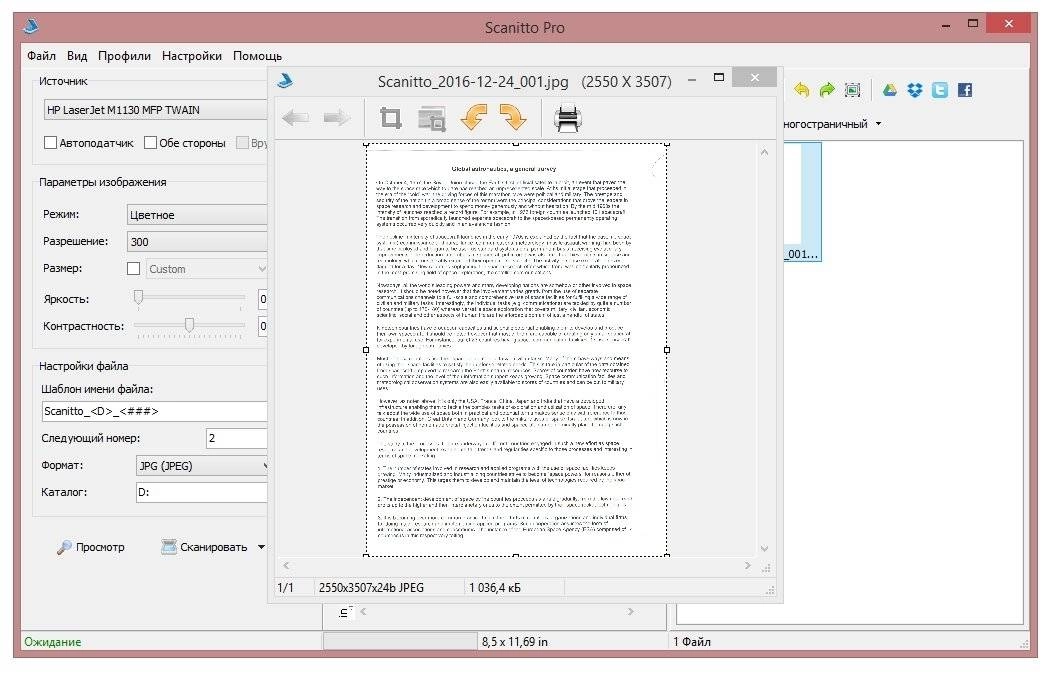Image resolution: width=1055 pixels, height=677 pixels.
Task: Click the magnifier Preview icon
Action: point(64,547)
